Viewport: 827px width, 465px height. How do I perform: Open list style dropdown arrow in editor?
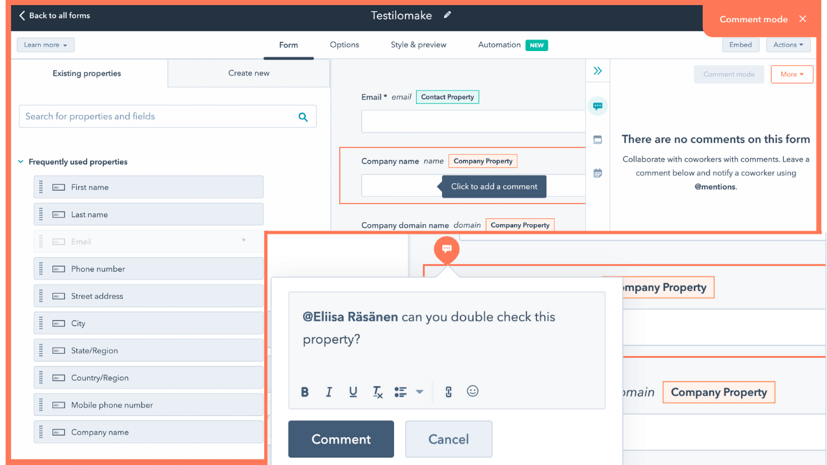419,392
